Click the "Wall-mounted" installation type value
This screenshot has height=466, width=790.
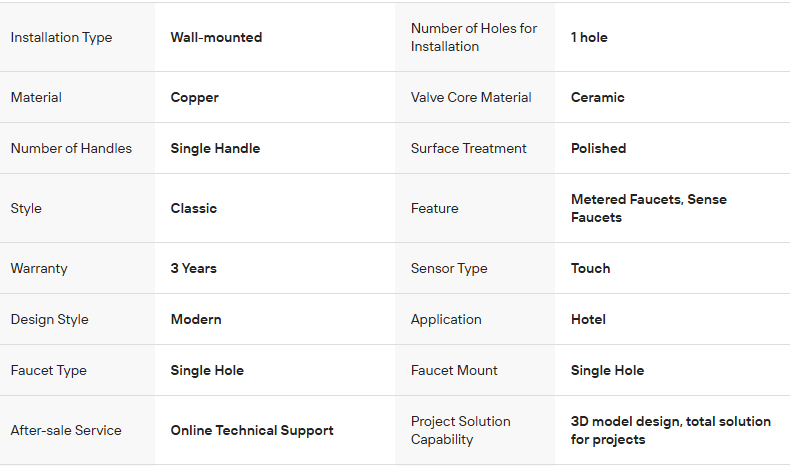click(216, 37)
